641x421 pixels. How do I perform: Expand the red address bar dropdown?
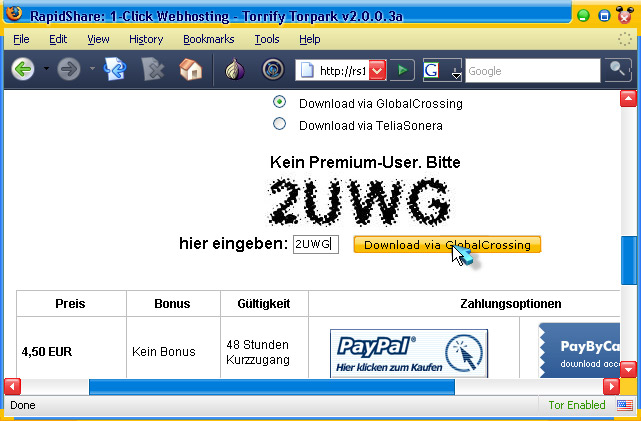point(377,70)
